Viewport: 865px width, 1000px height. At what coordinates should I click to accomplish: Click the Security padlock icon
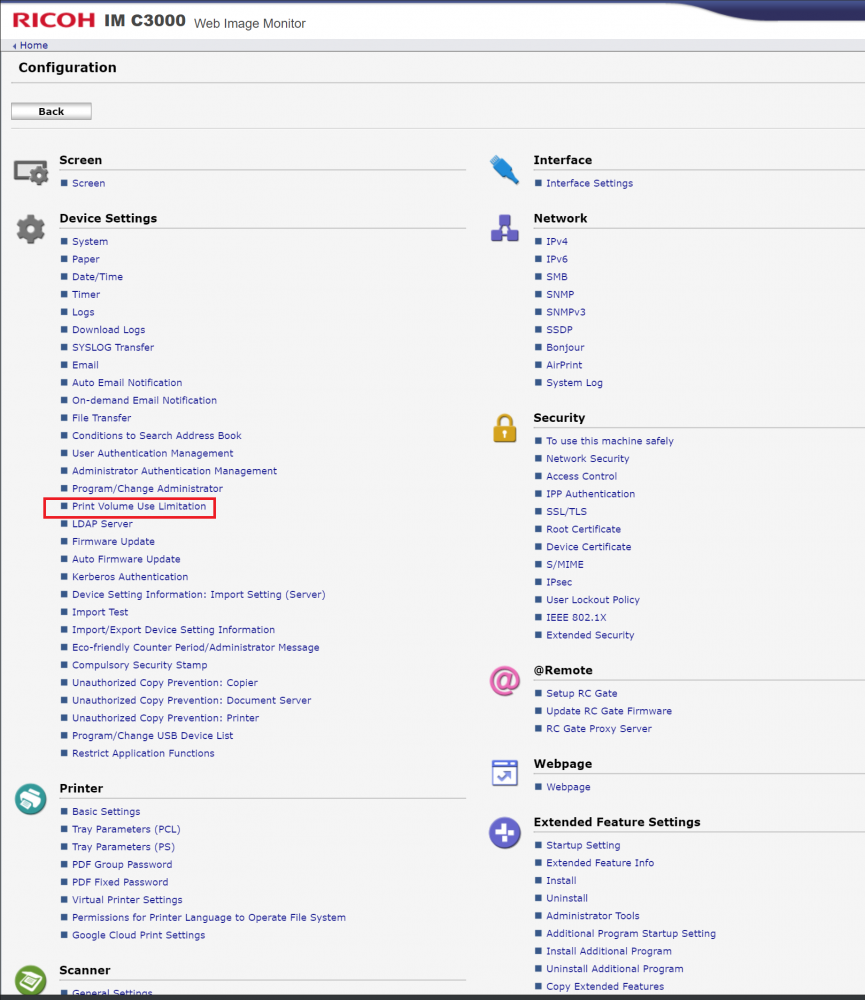tap(504, 428)
